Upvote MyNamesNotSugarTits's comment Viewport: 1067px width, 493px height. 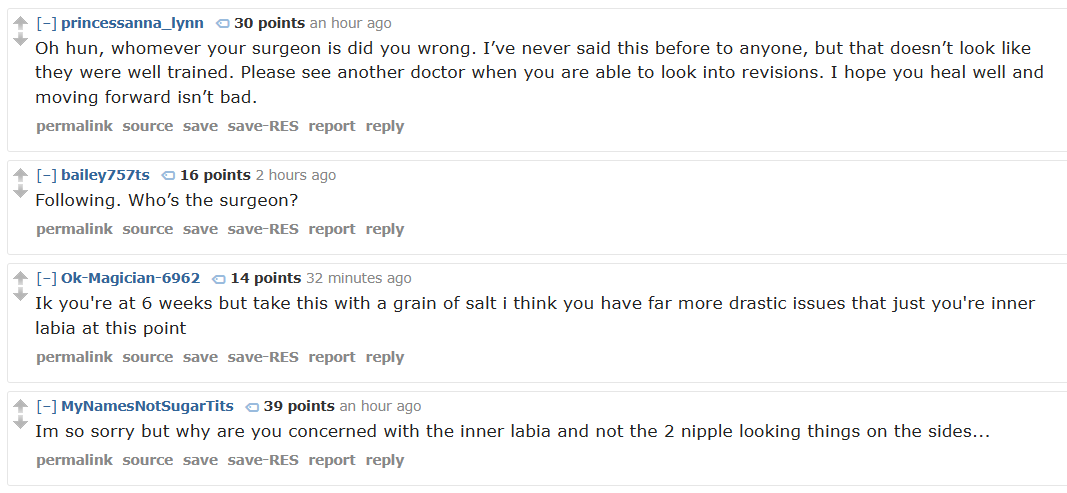[19, 406]
